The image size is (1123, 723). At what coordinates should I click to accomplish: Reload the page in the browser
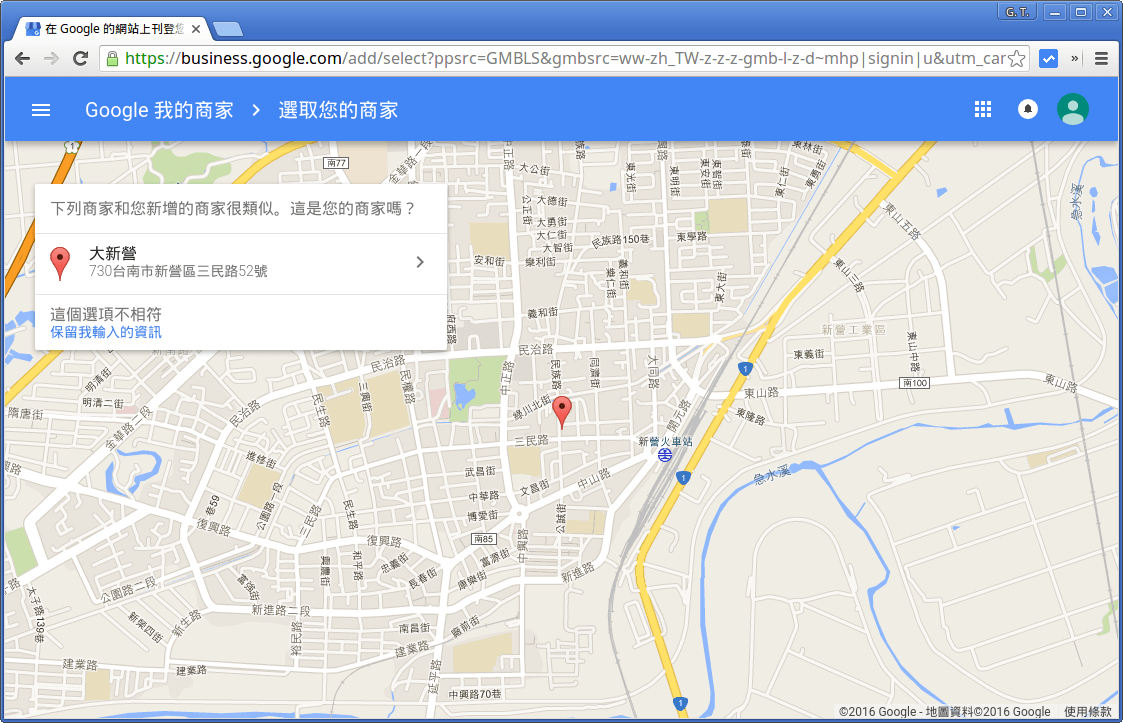(x=80, y=58)
